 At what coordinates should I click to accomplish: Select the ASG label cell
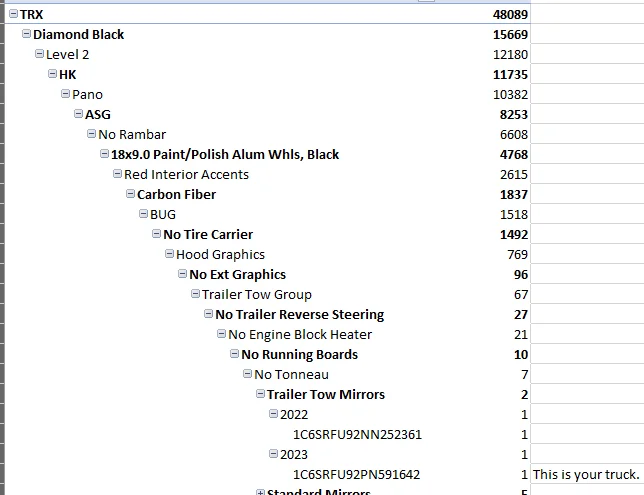(x=98, y=114)
